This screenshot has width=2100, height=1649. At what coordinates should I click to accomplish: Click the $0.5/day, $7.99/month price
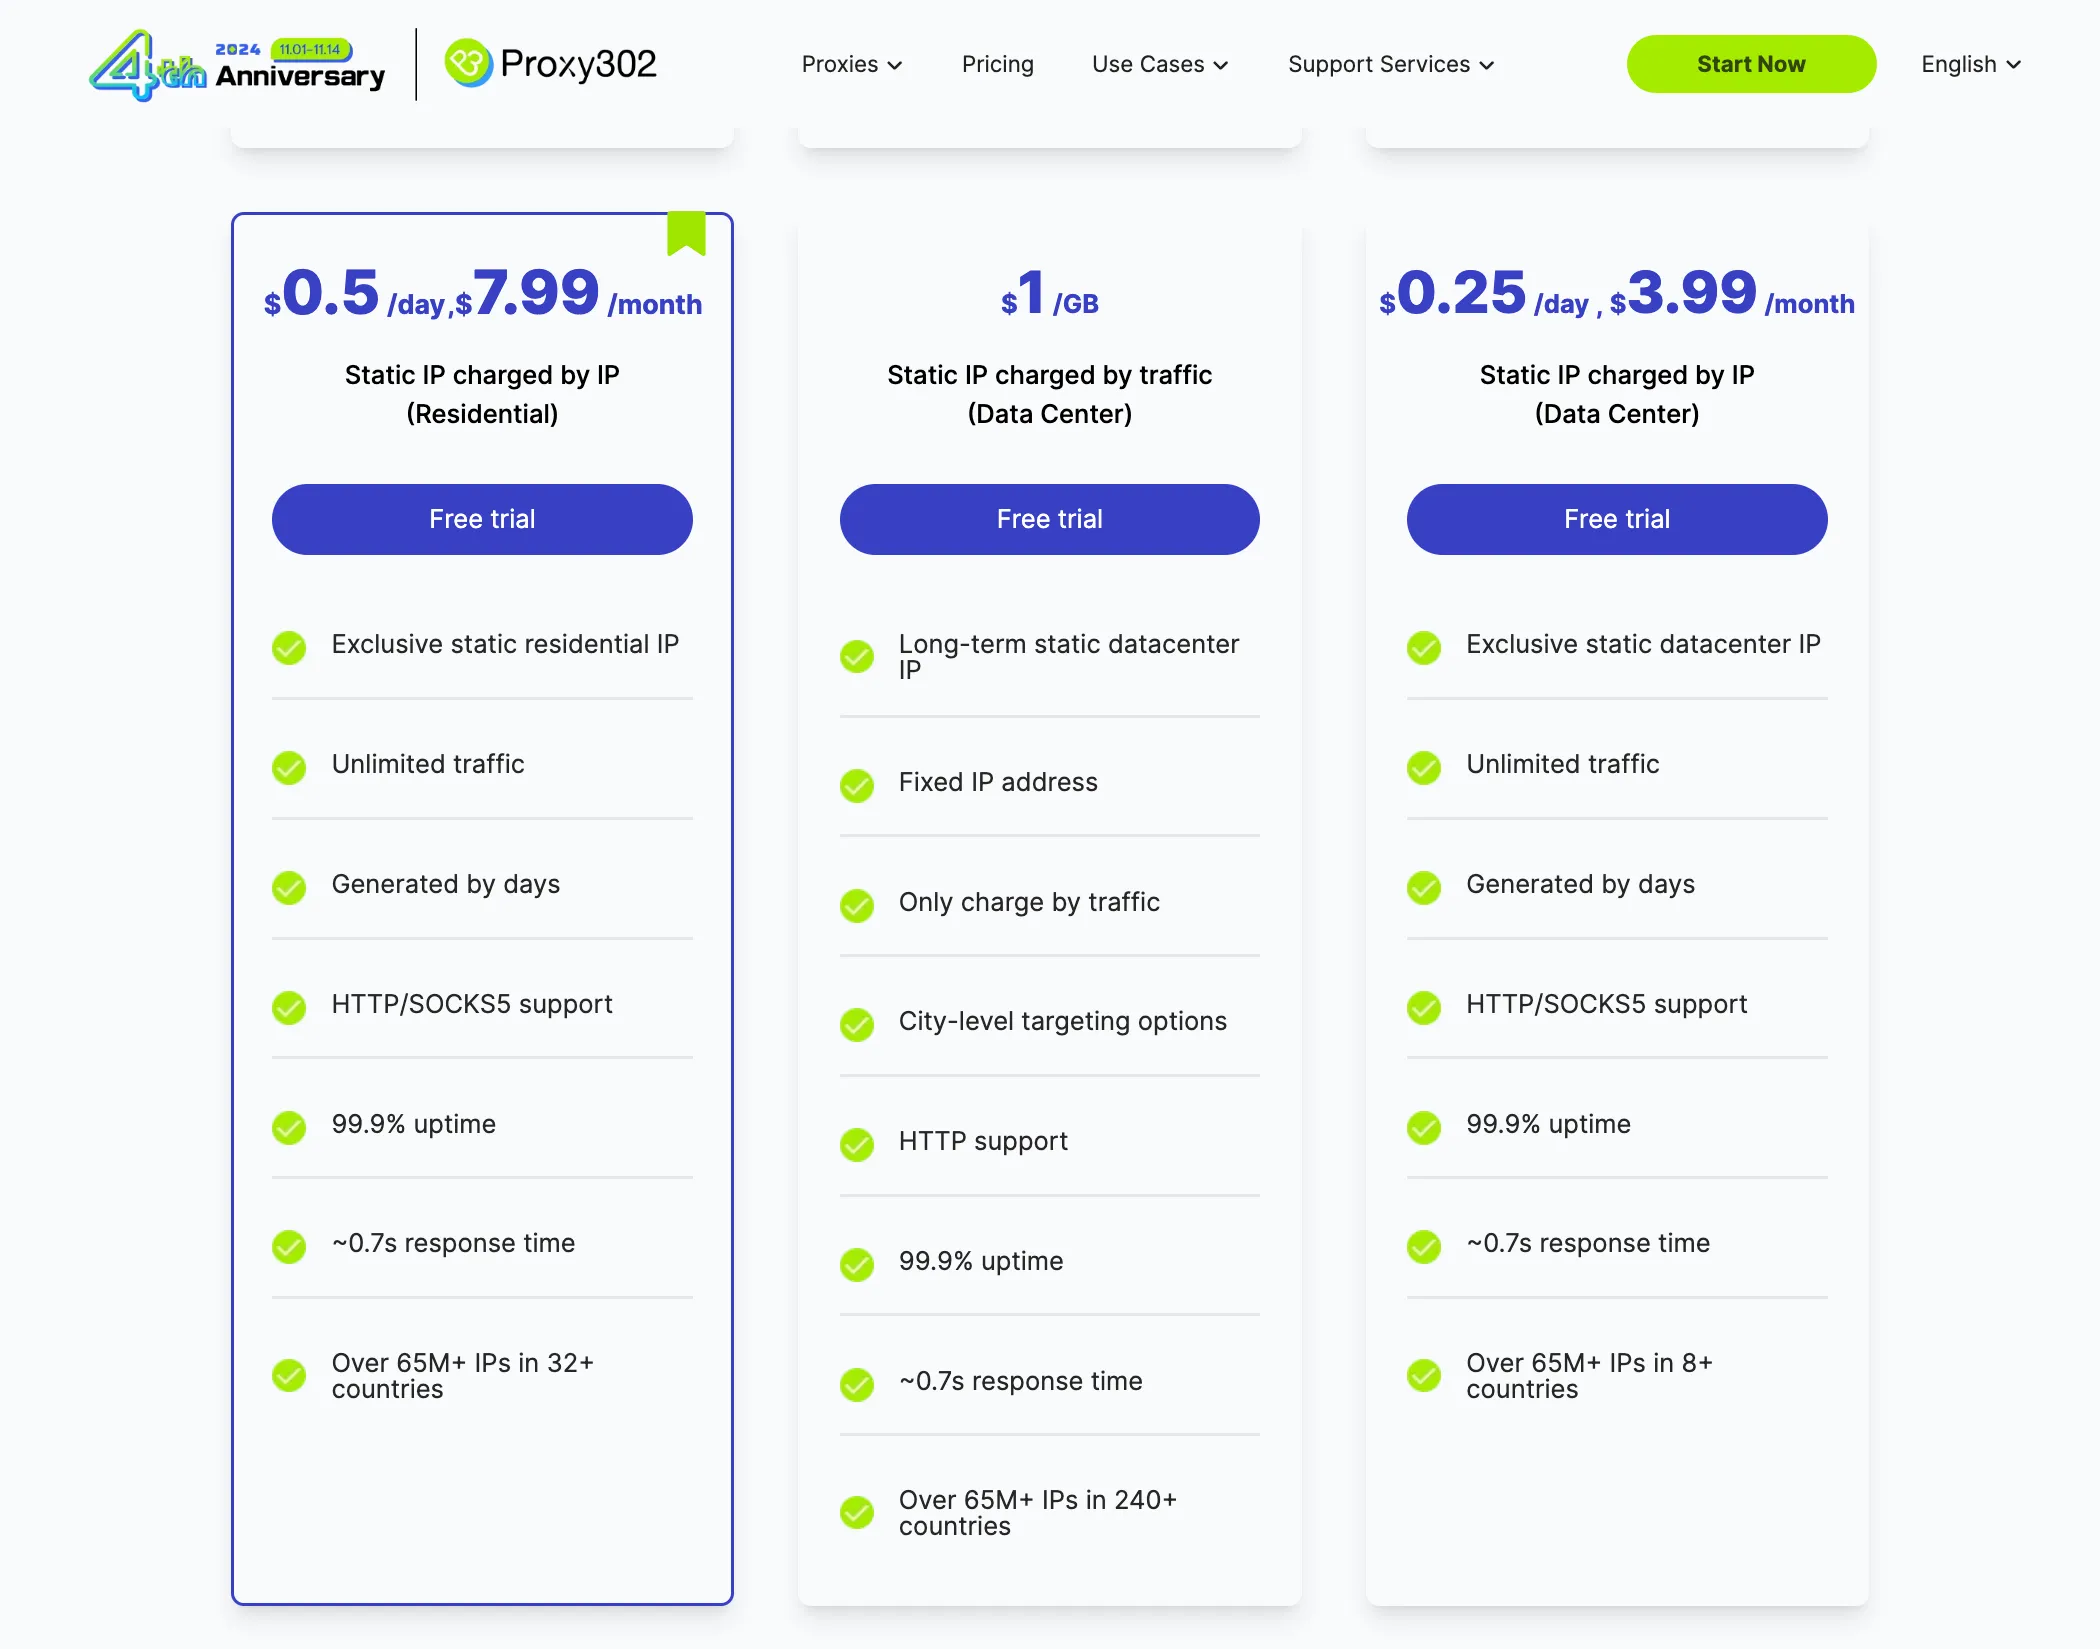pyautogui.click(x=482, y=293)
